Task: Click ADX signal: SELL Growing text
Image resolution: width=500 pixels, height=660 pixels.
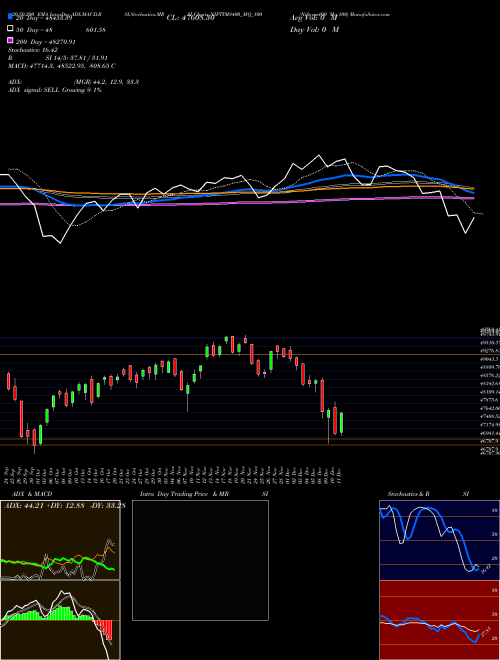Action: [x=55, y=90]
